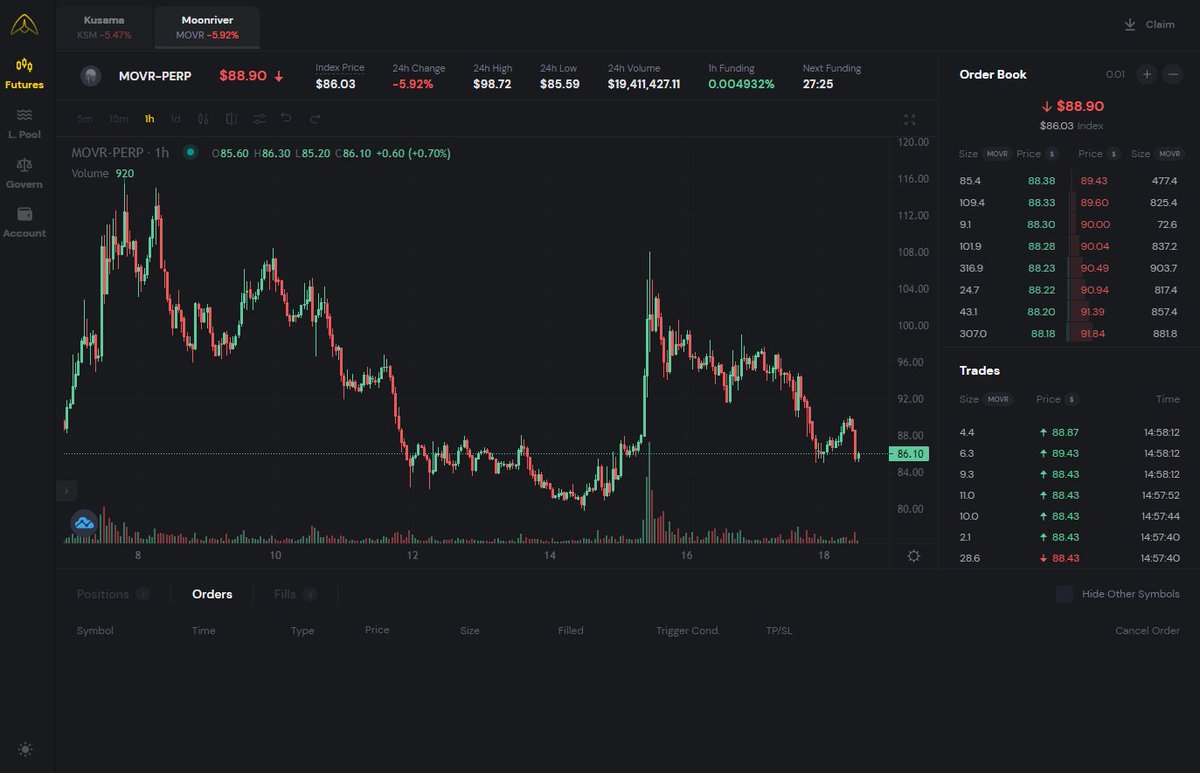1200x773 pixels.
Task: Decrease order book precision with minus
Action: 1173,74
